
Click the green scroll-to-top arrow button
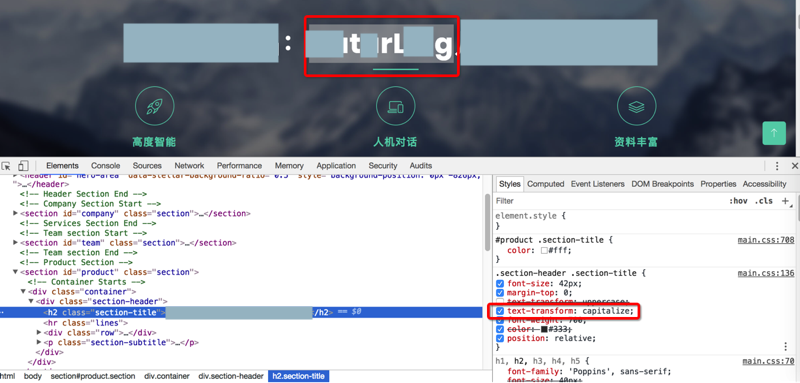click(774, 133)
